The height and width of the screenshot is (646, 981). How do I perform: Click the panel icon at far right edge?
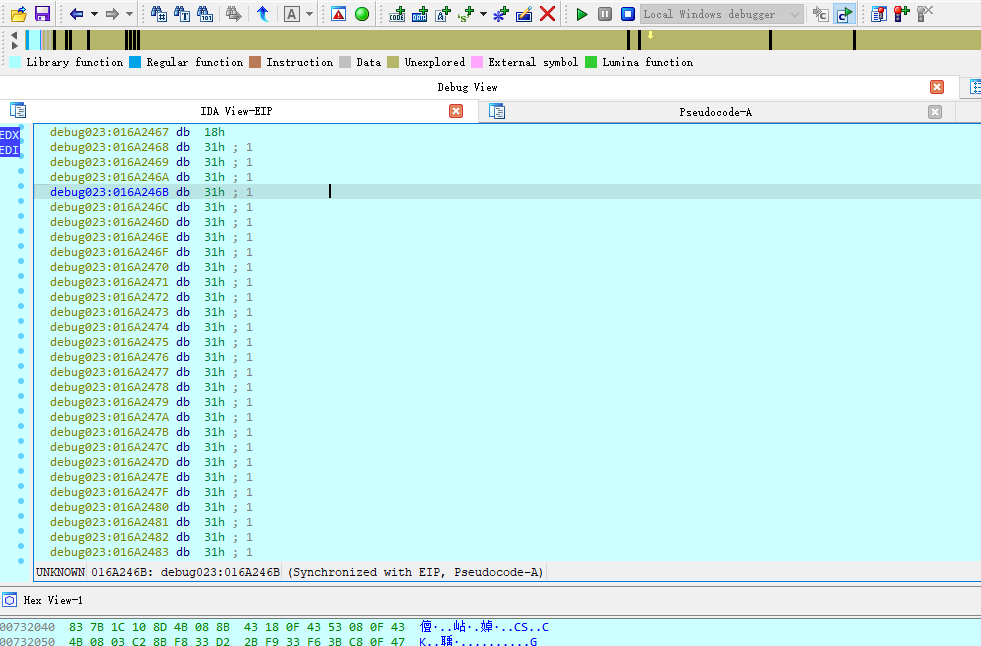click(974, 87)
